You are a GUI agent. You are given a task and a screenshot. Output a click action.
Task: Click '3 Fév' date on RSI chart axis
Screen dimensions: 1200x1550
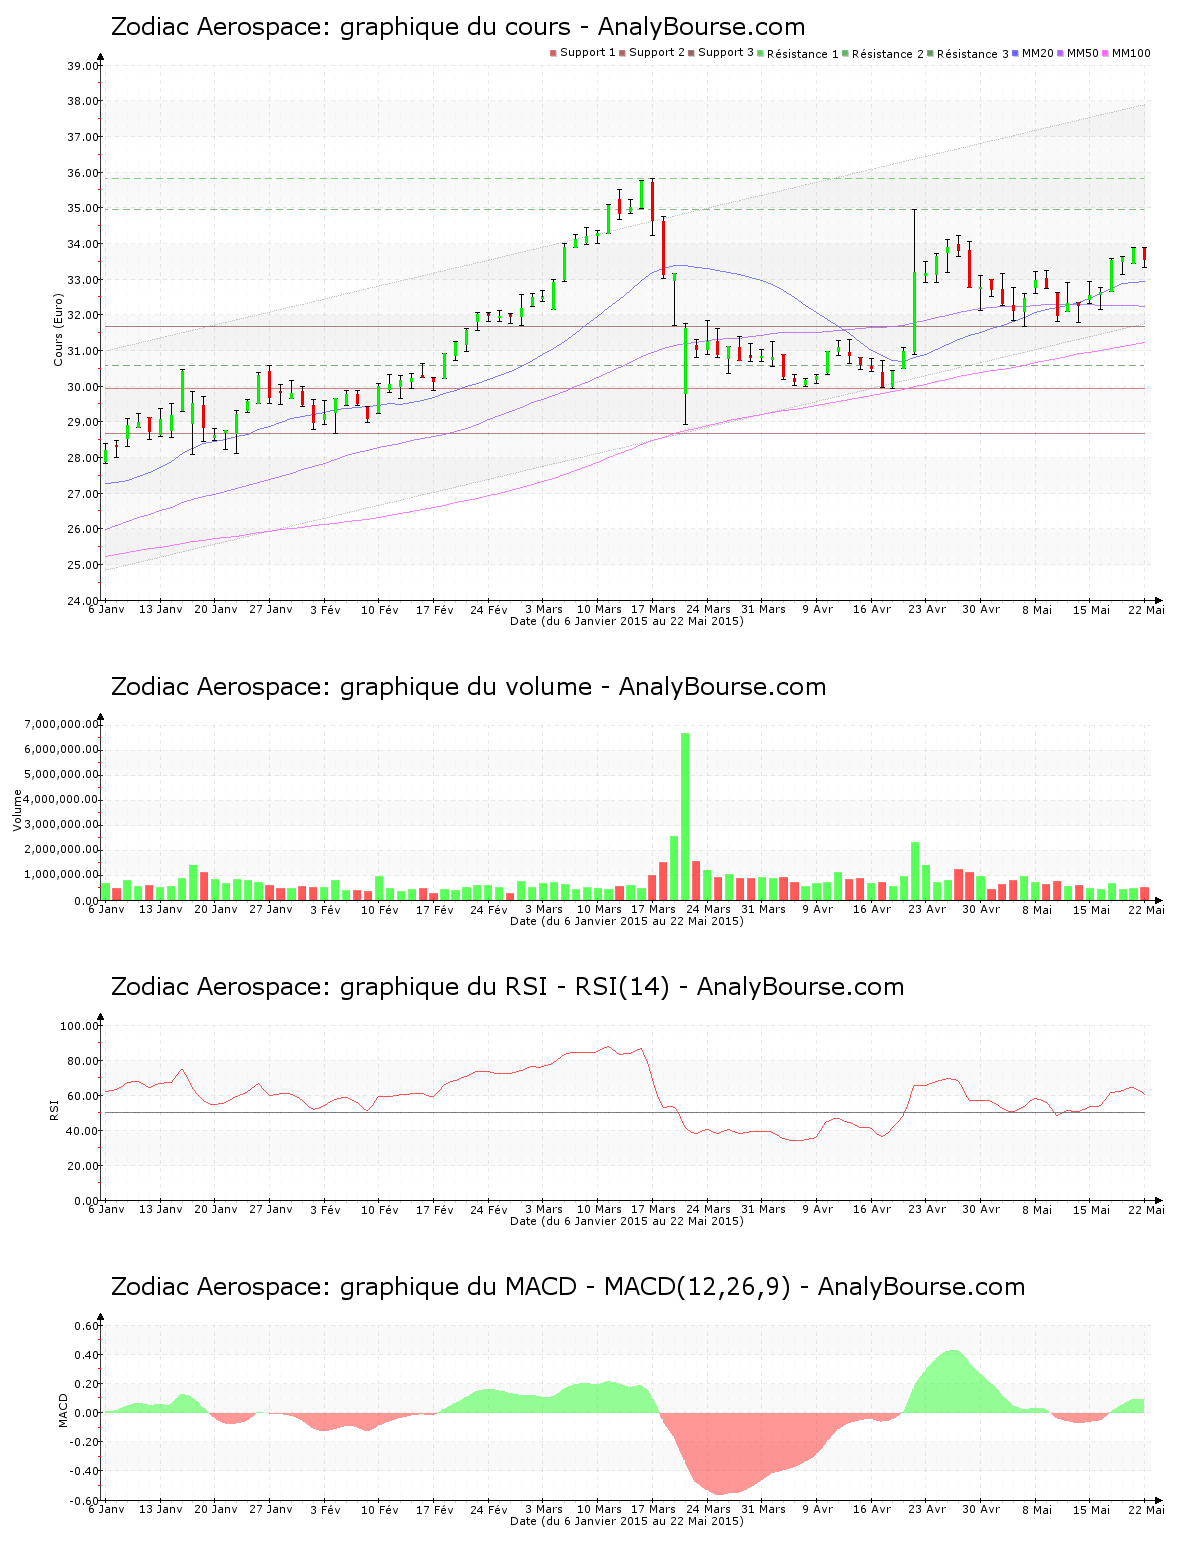[325, 1209]
